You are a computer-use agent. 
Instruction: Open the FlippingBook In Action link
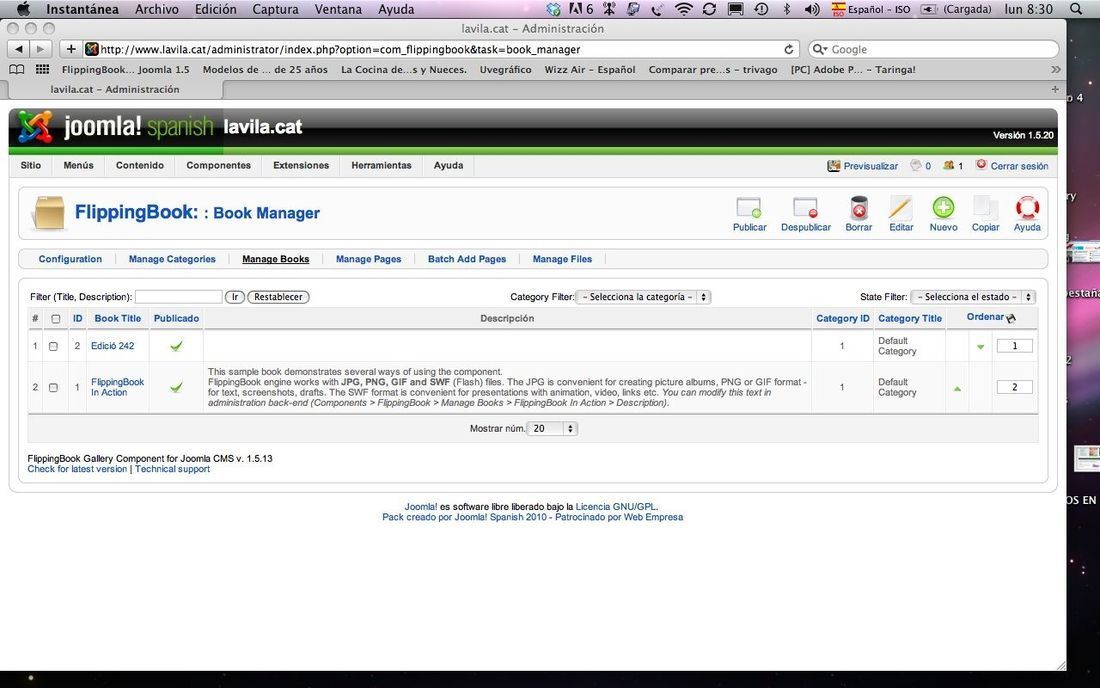point(117,387)
